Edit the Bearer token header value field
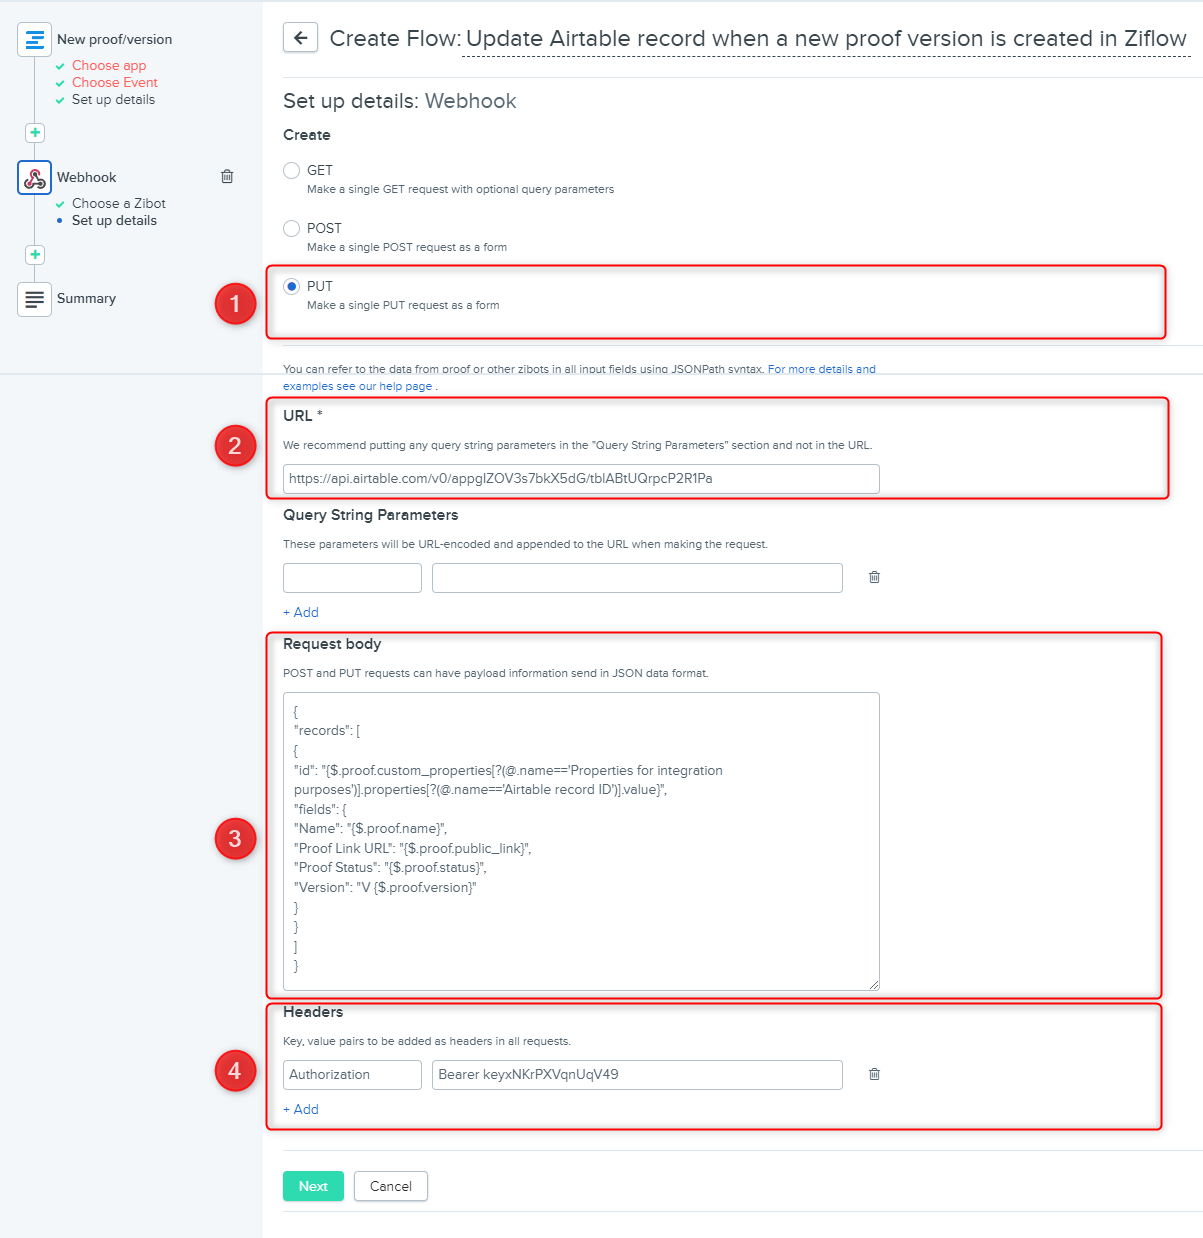This screenshot has width=1203, height=1238. click(637, 1075)
